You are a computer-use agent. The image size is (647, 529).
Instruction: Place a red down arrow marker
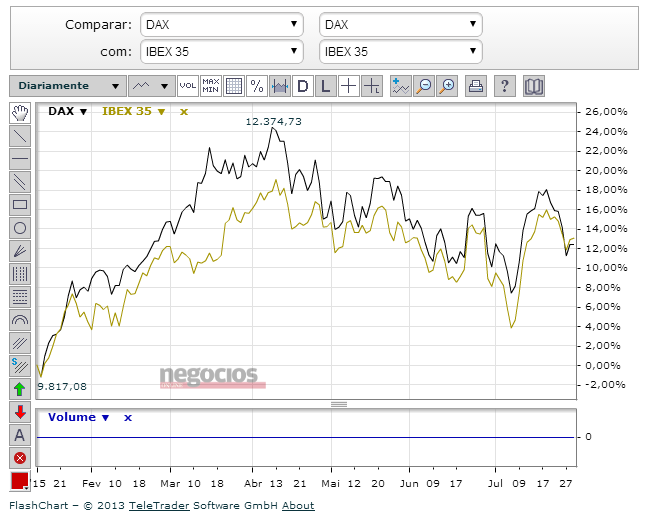tap(20, 412)
